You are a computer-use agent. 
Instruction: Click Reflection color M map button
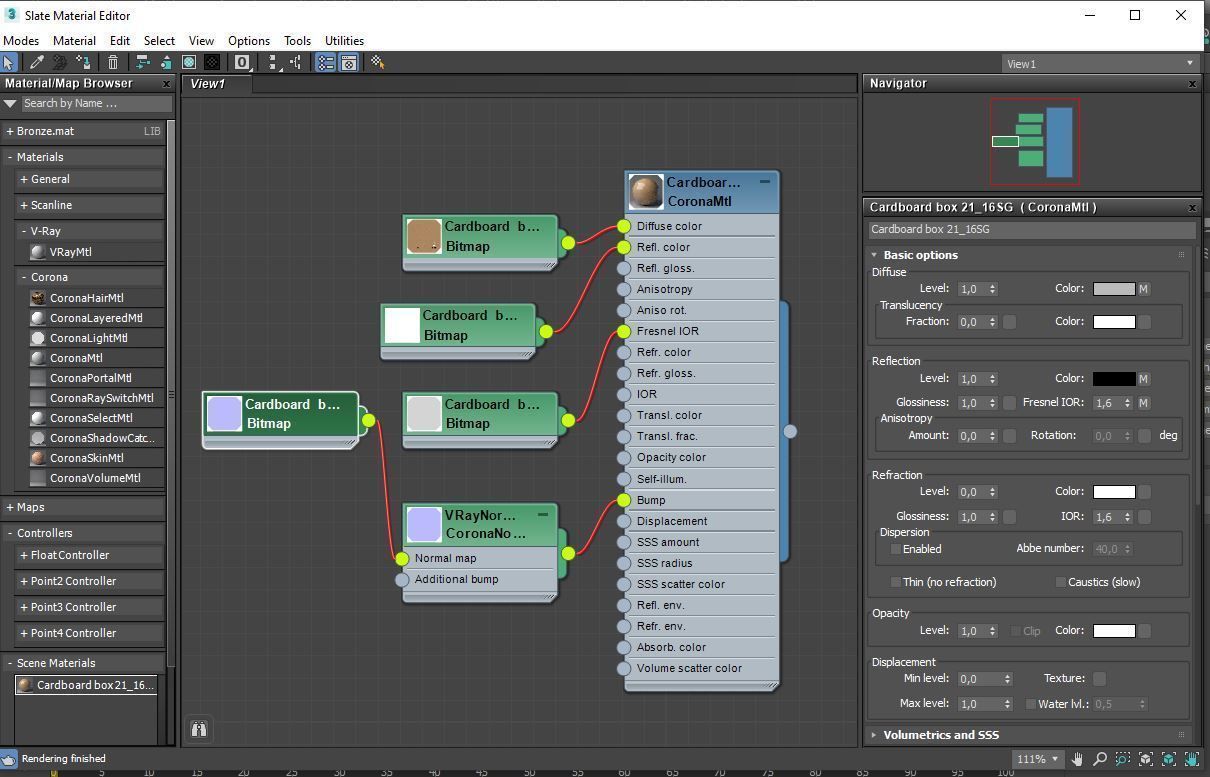(1144, 379)
